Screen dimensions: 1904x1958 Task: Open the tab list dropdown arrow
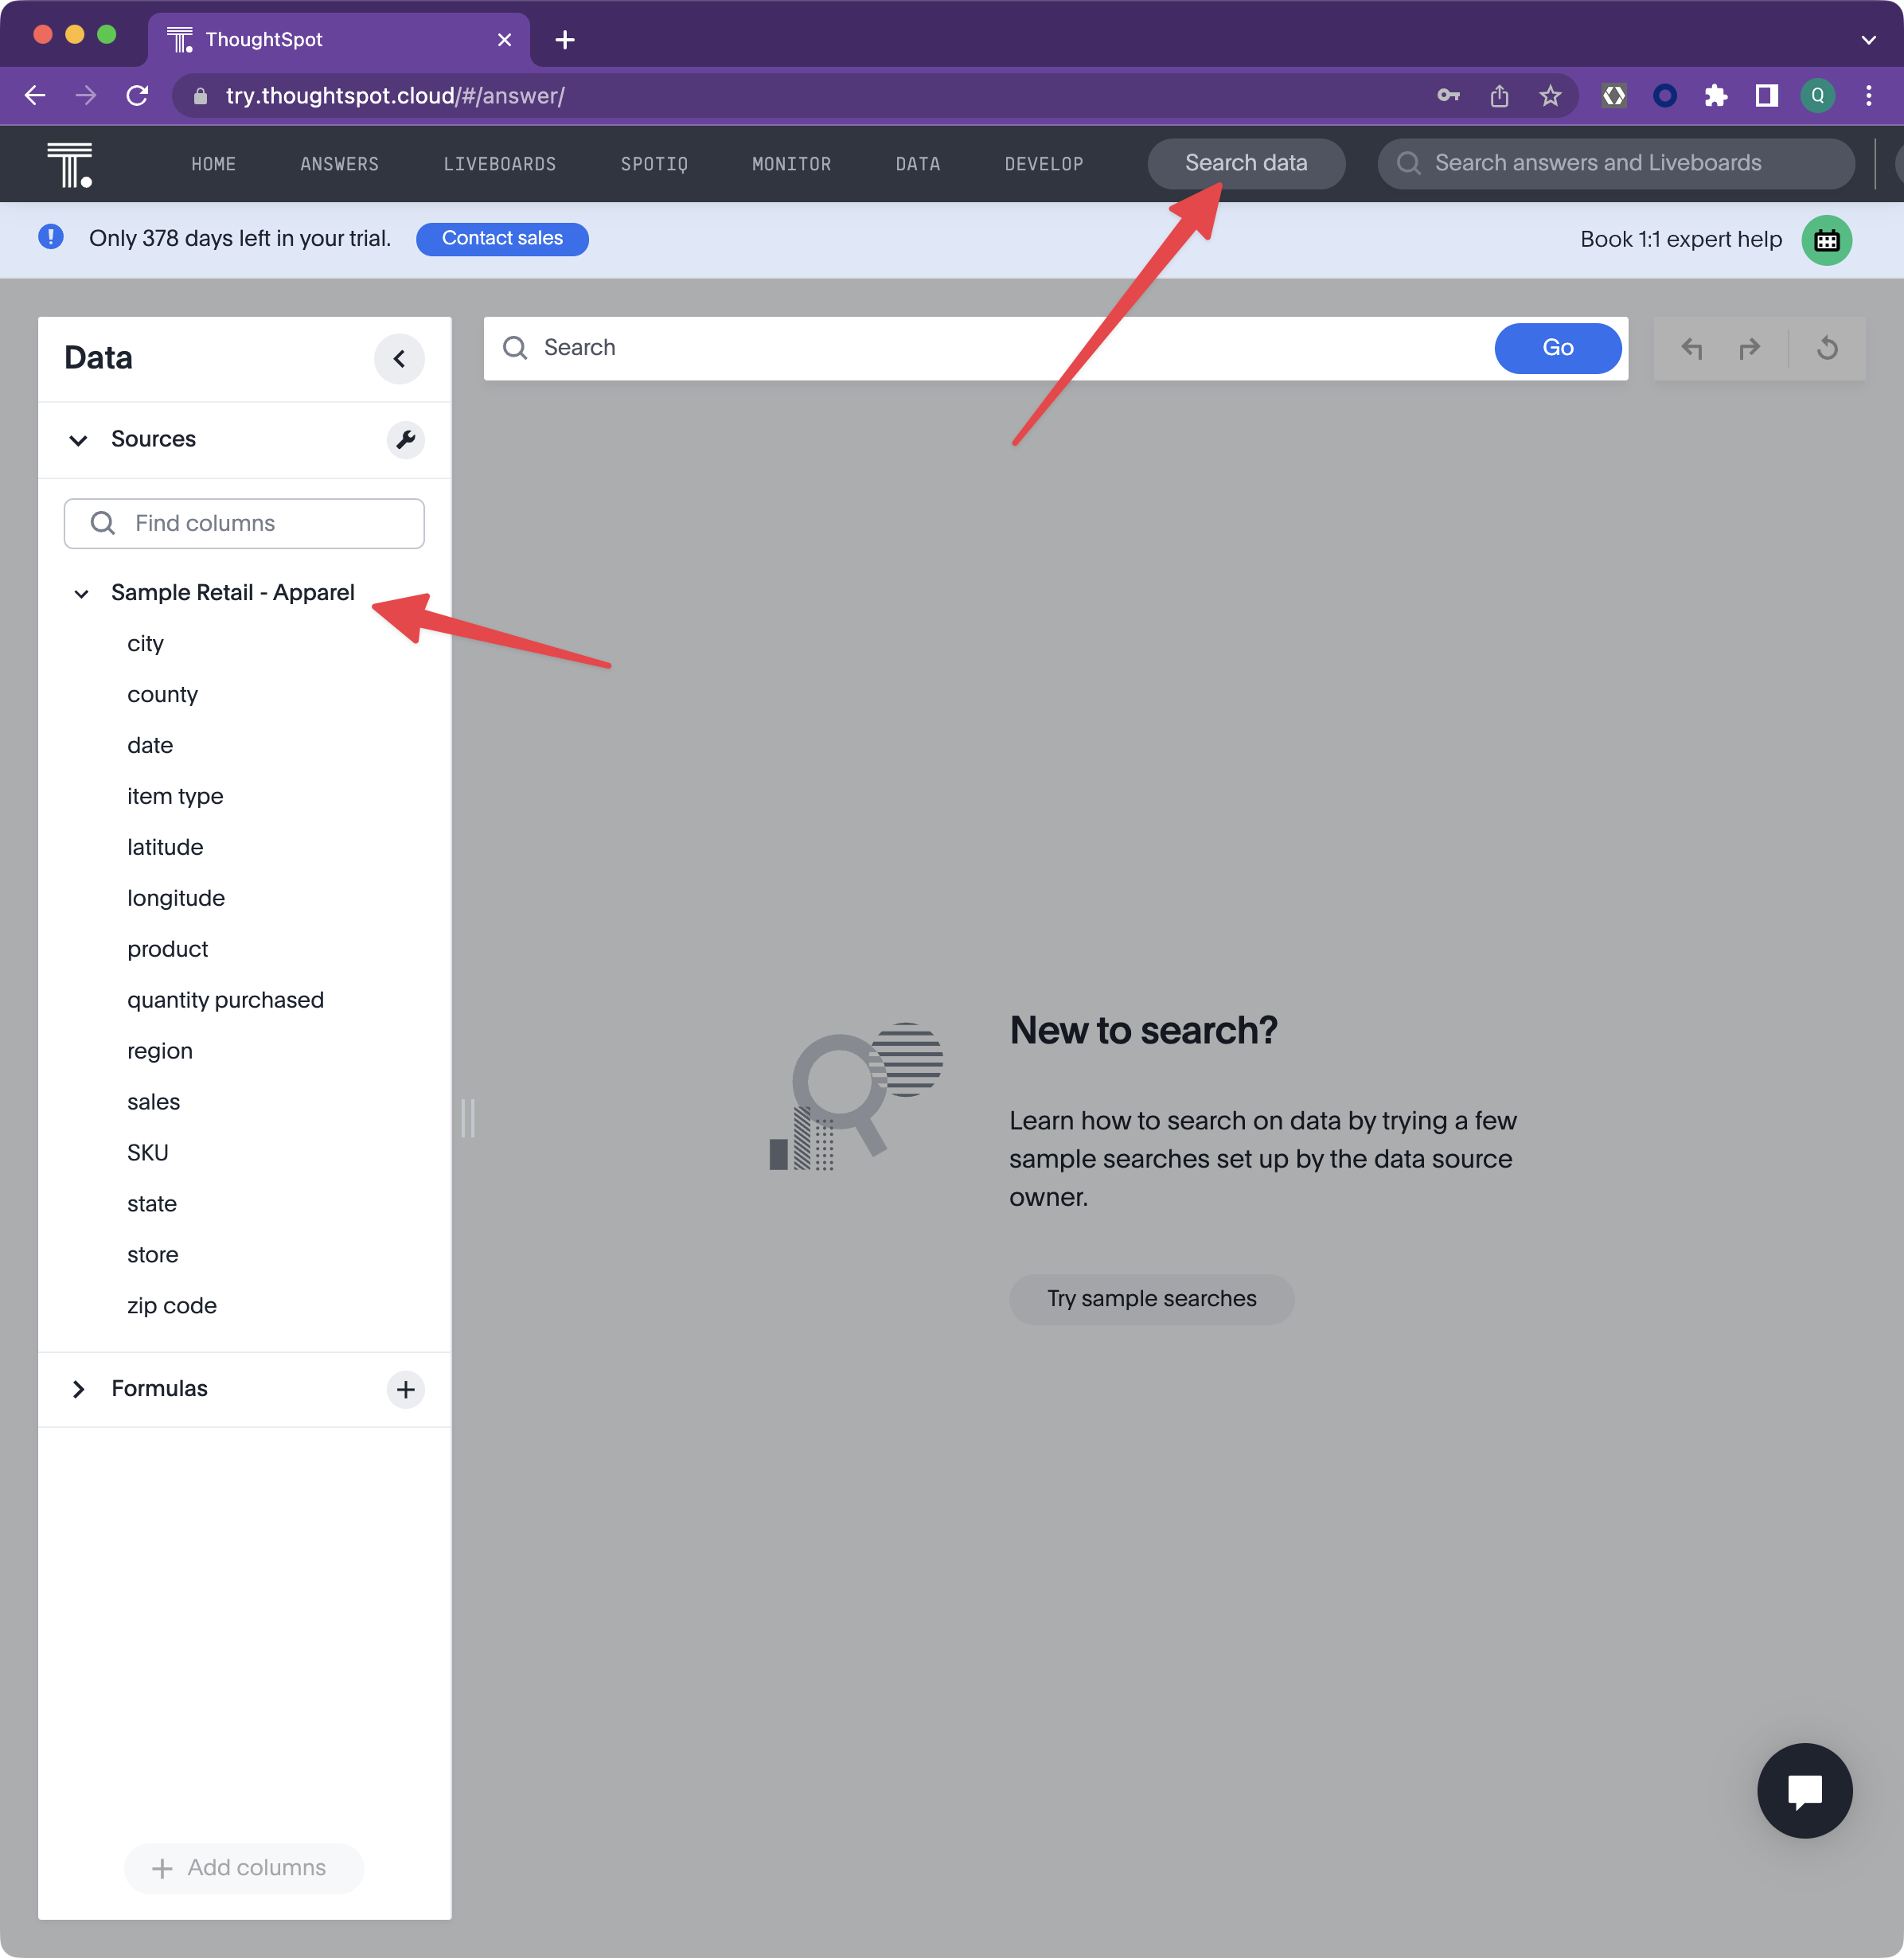[1868, 40]
